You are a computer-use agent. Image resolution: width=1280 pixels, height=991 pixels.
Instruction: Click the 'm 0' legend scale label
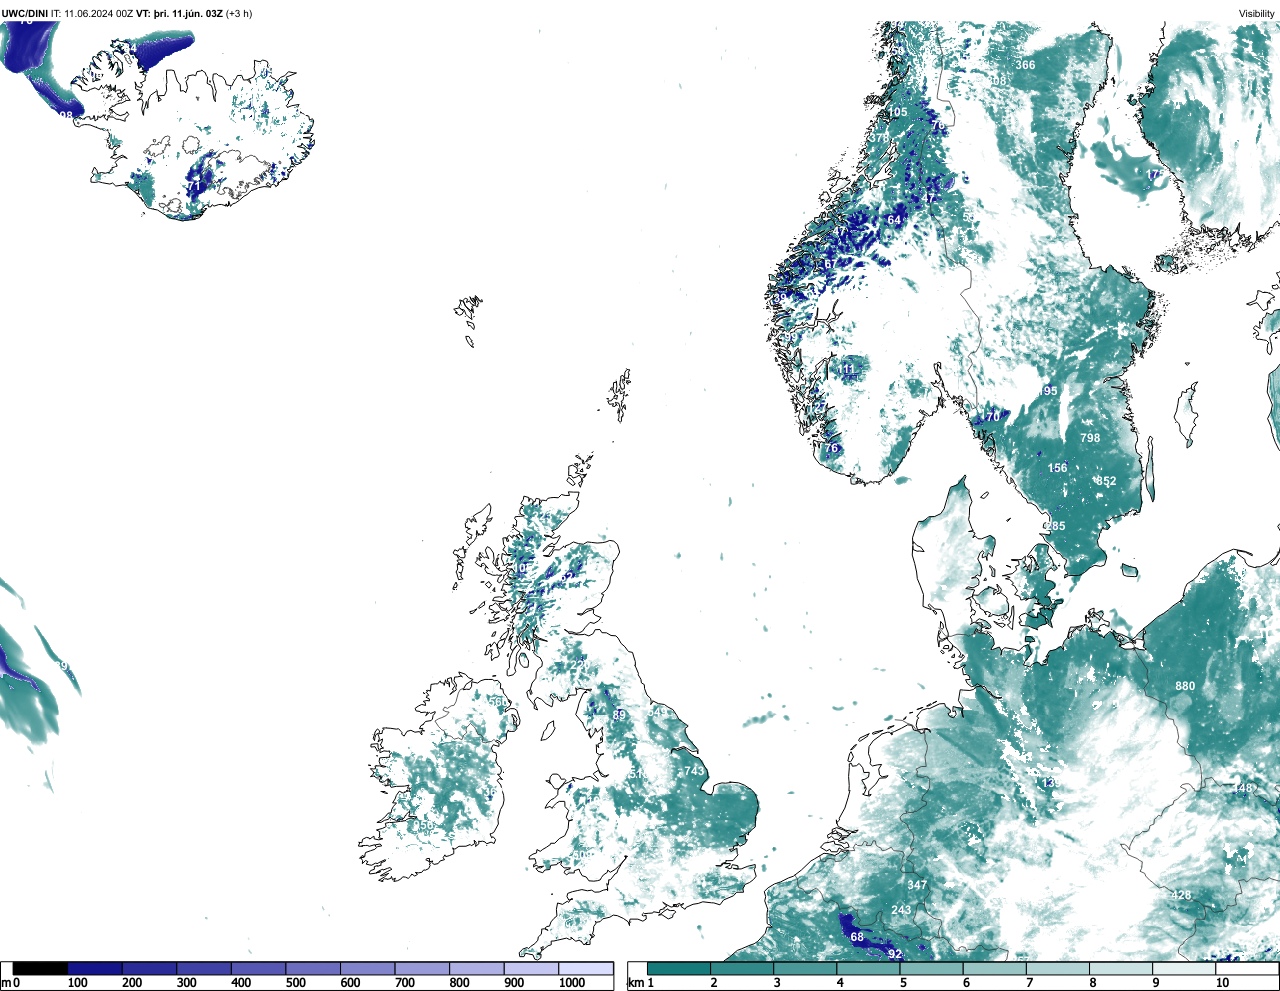coord(10,983)
